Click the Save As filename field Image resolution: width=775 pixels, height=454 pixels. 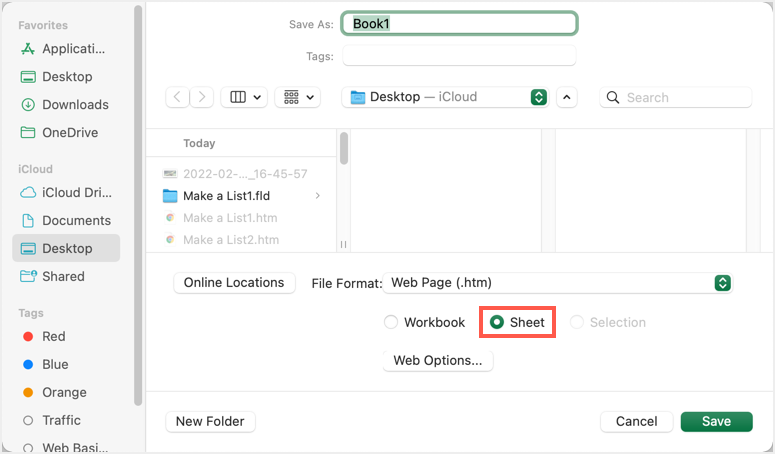[459, 24]
